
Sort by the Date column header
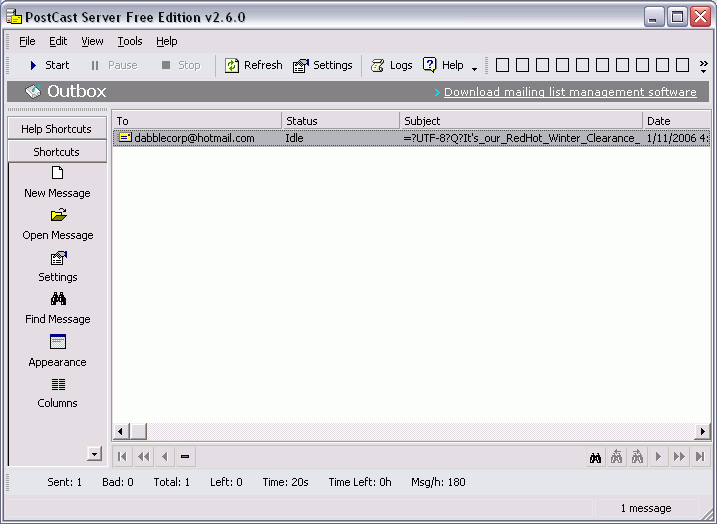(676, 121)
